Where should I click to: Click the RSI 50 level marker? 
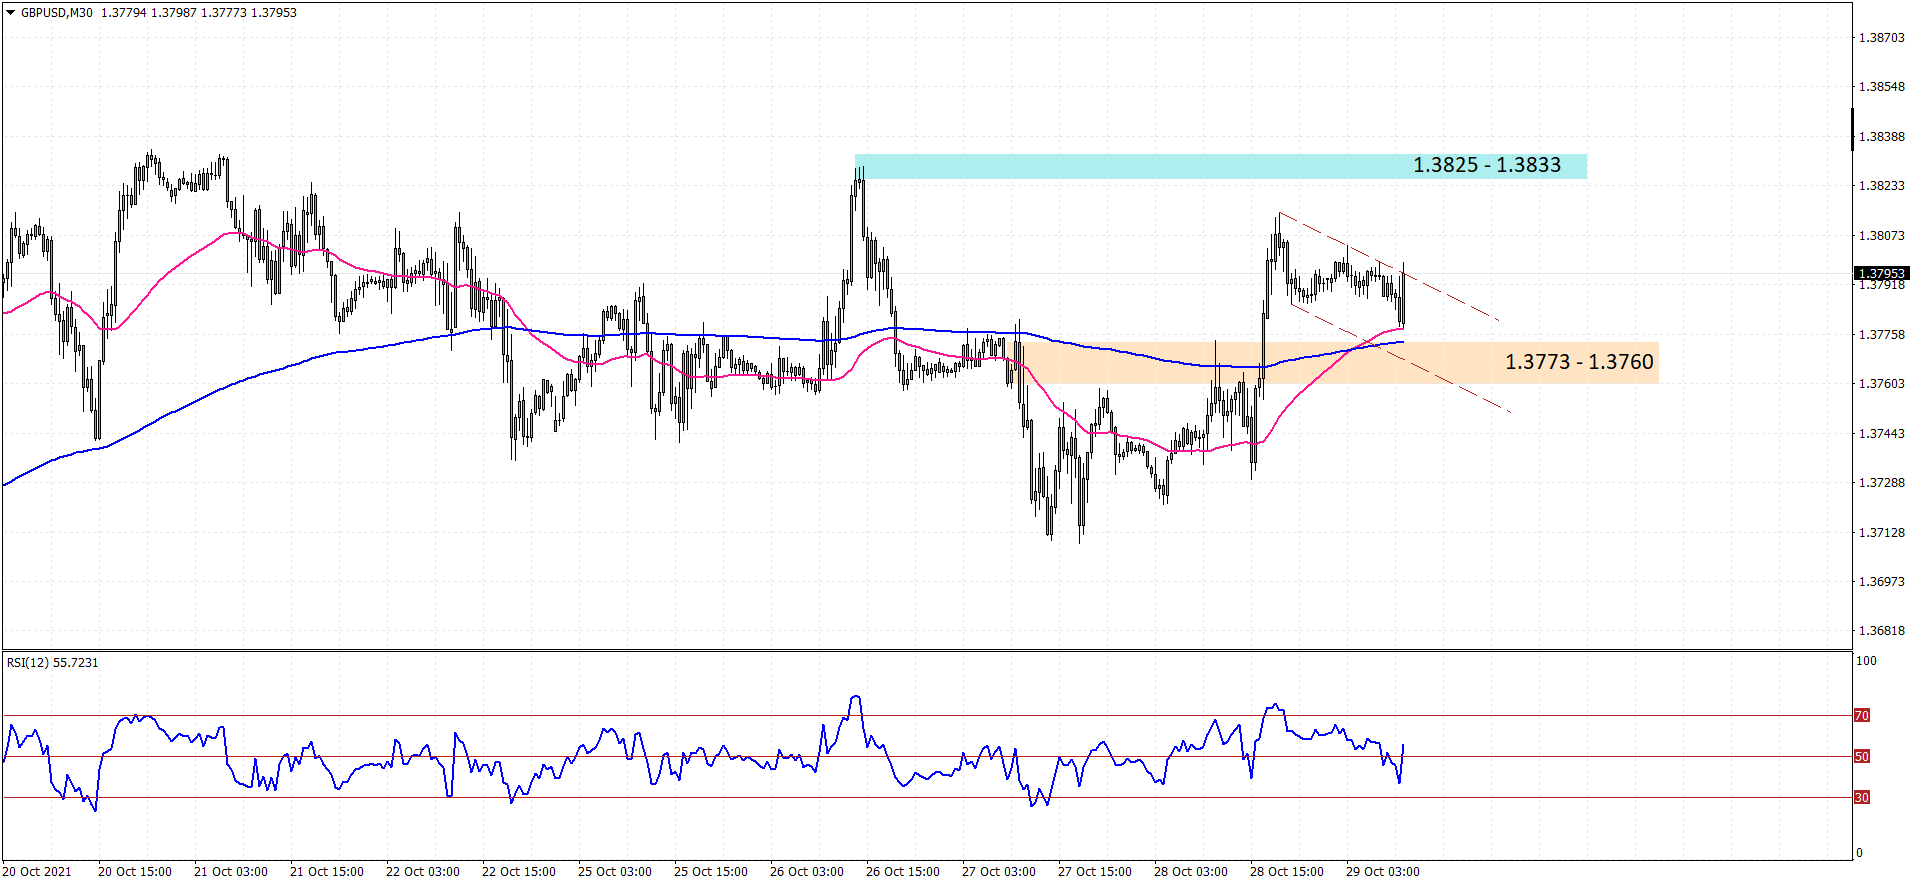coord(1862,756)
